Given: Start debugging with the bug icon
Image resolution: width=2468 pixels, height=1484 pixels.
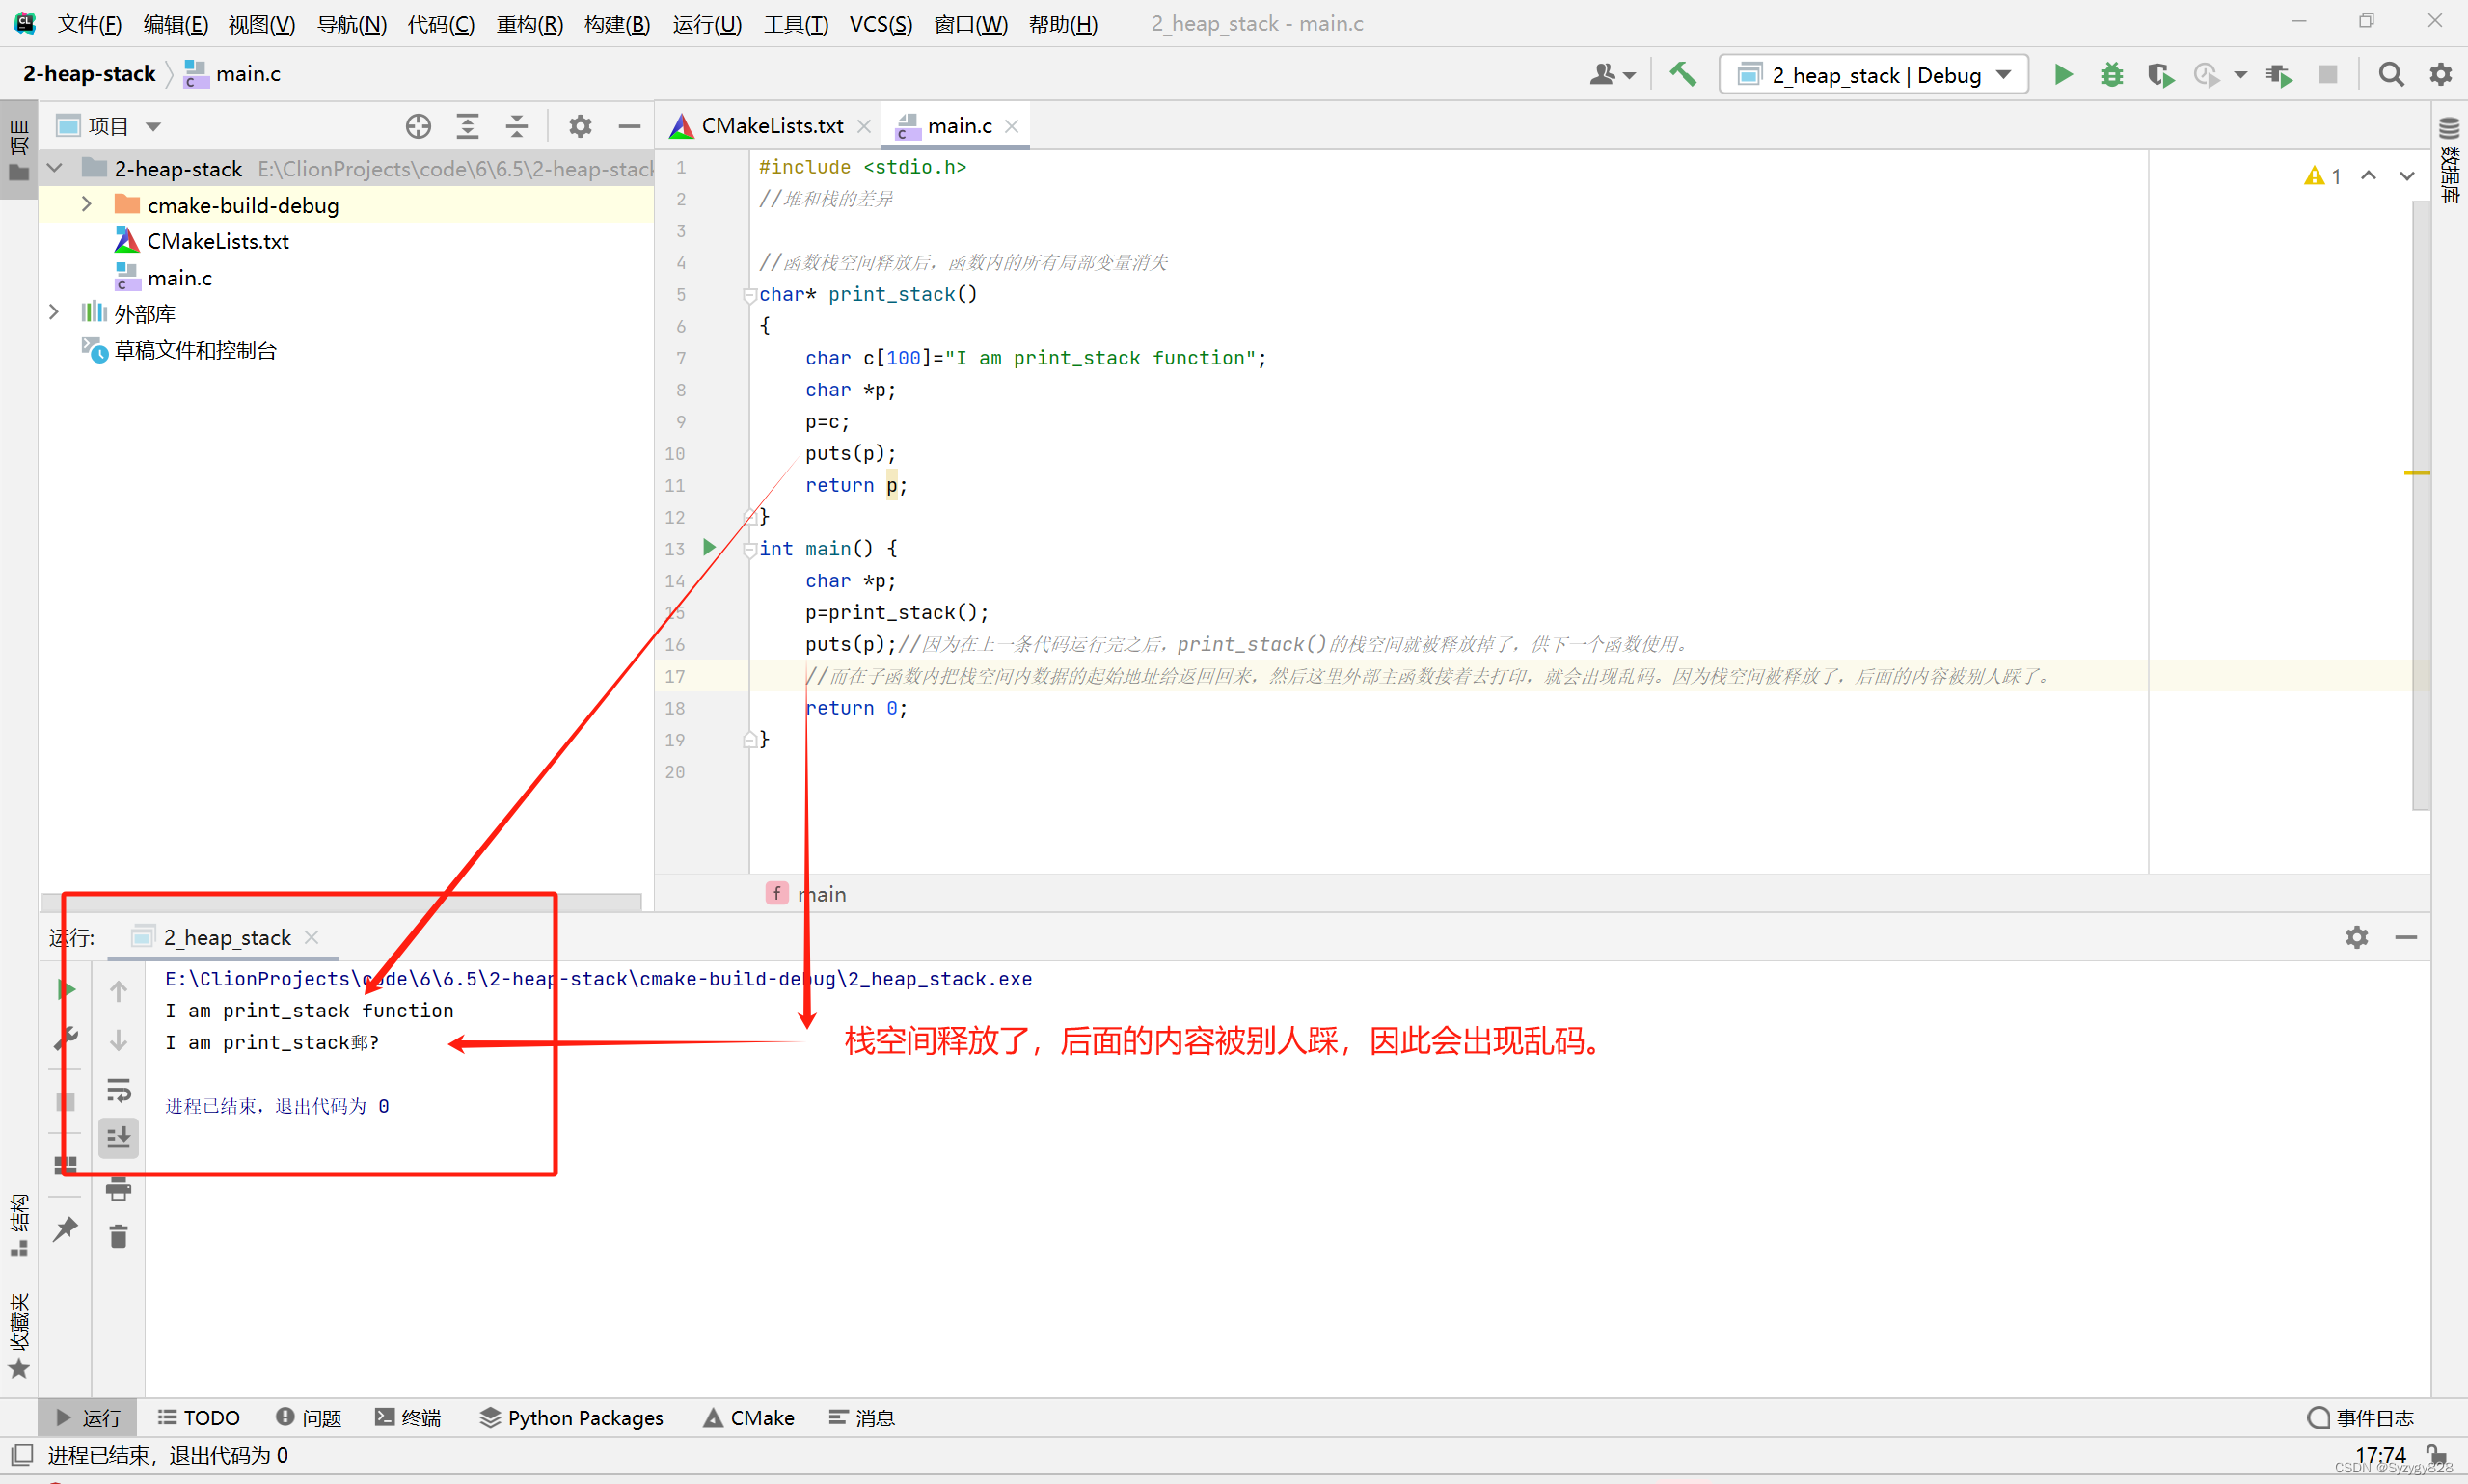Looking at the screenshot, I should 2111,75.
